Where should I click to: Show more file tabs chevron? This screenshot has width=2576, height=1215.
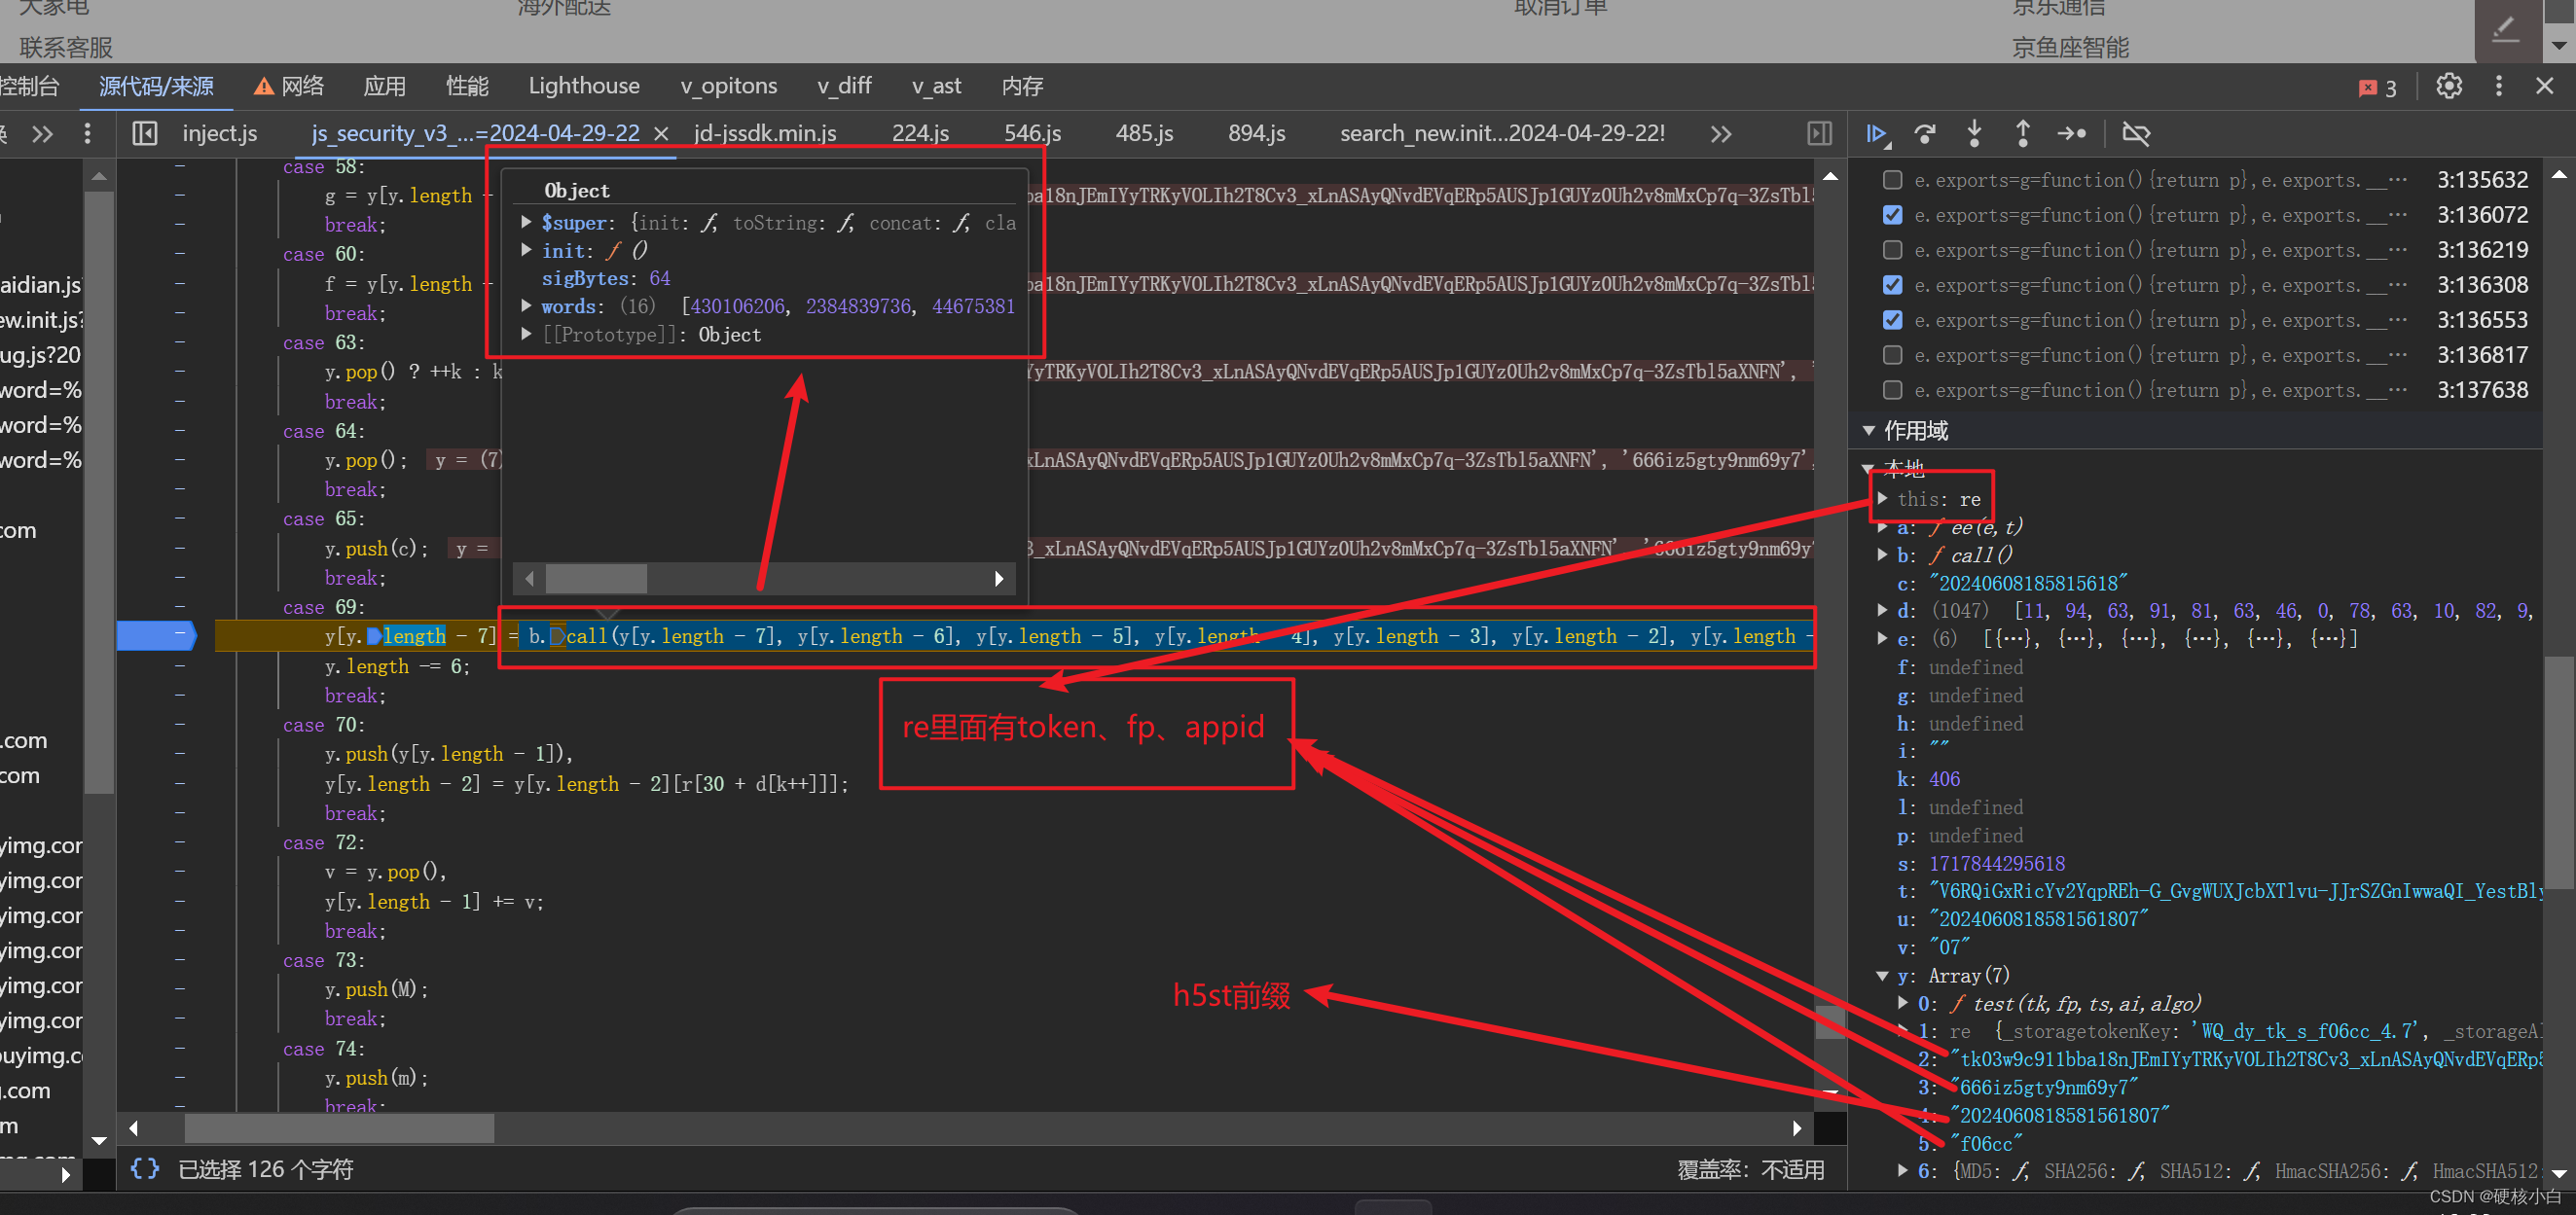1720,134
